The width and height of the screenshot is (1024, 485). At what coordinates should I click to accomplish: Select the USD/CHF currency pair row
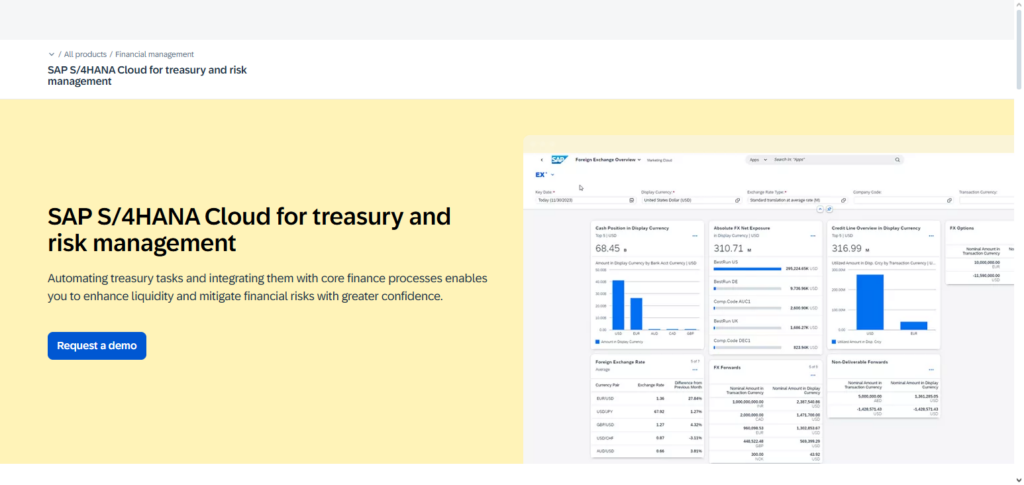click(649, 437)
